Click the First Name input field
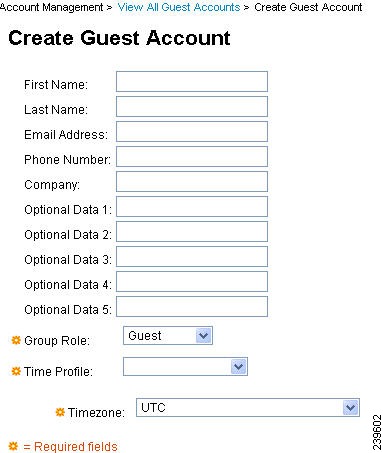This screenshot has height=453, width=383. coord(192,82)
